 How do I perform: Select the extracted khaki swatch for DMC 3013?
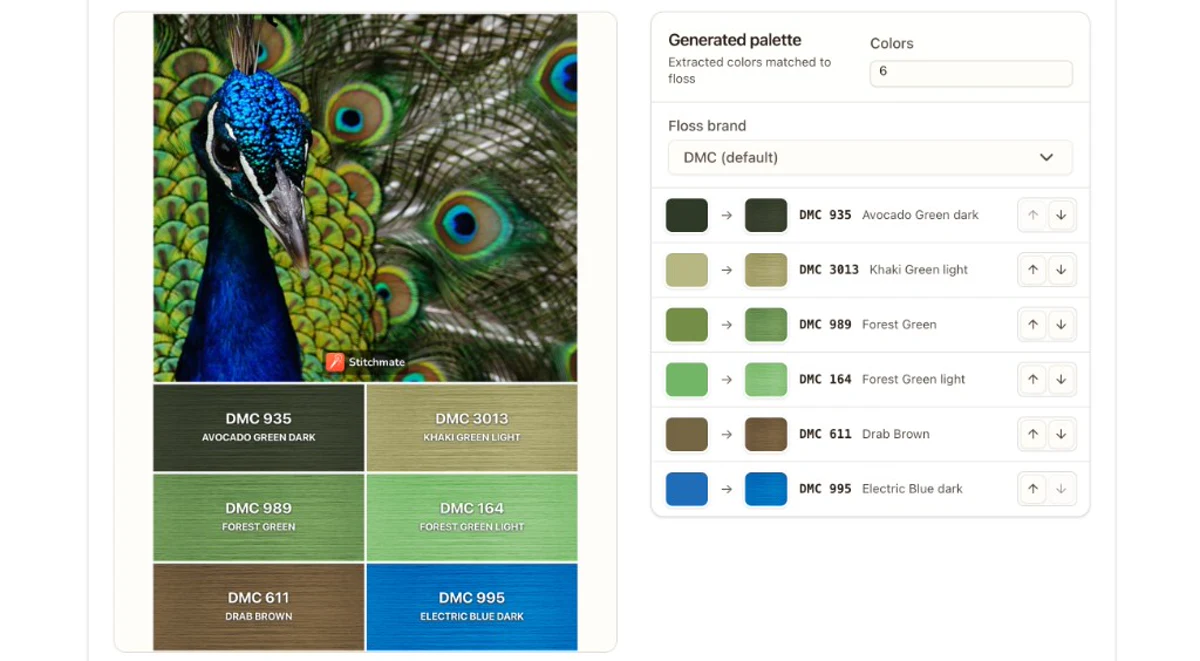687,270
